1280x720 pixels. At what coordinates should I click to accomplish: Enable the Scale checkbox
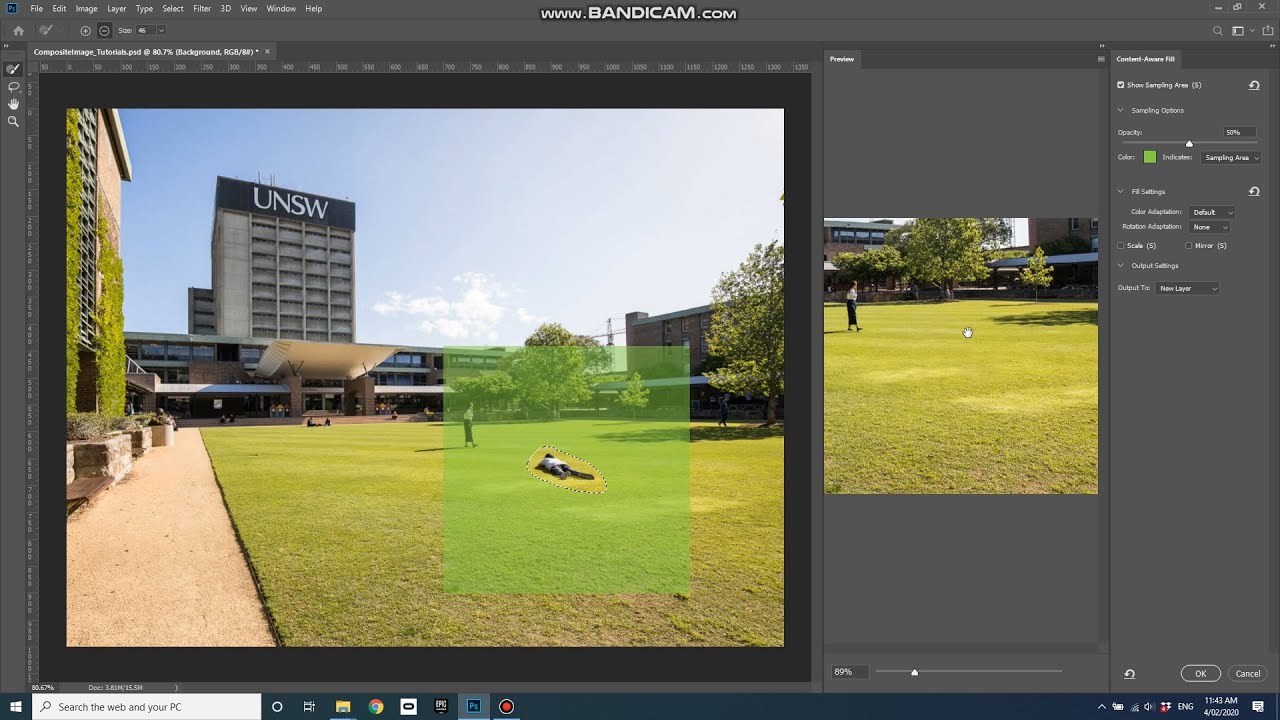point(1121,245)
